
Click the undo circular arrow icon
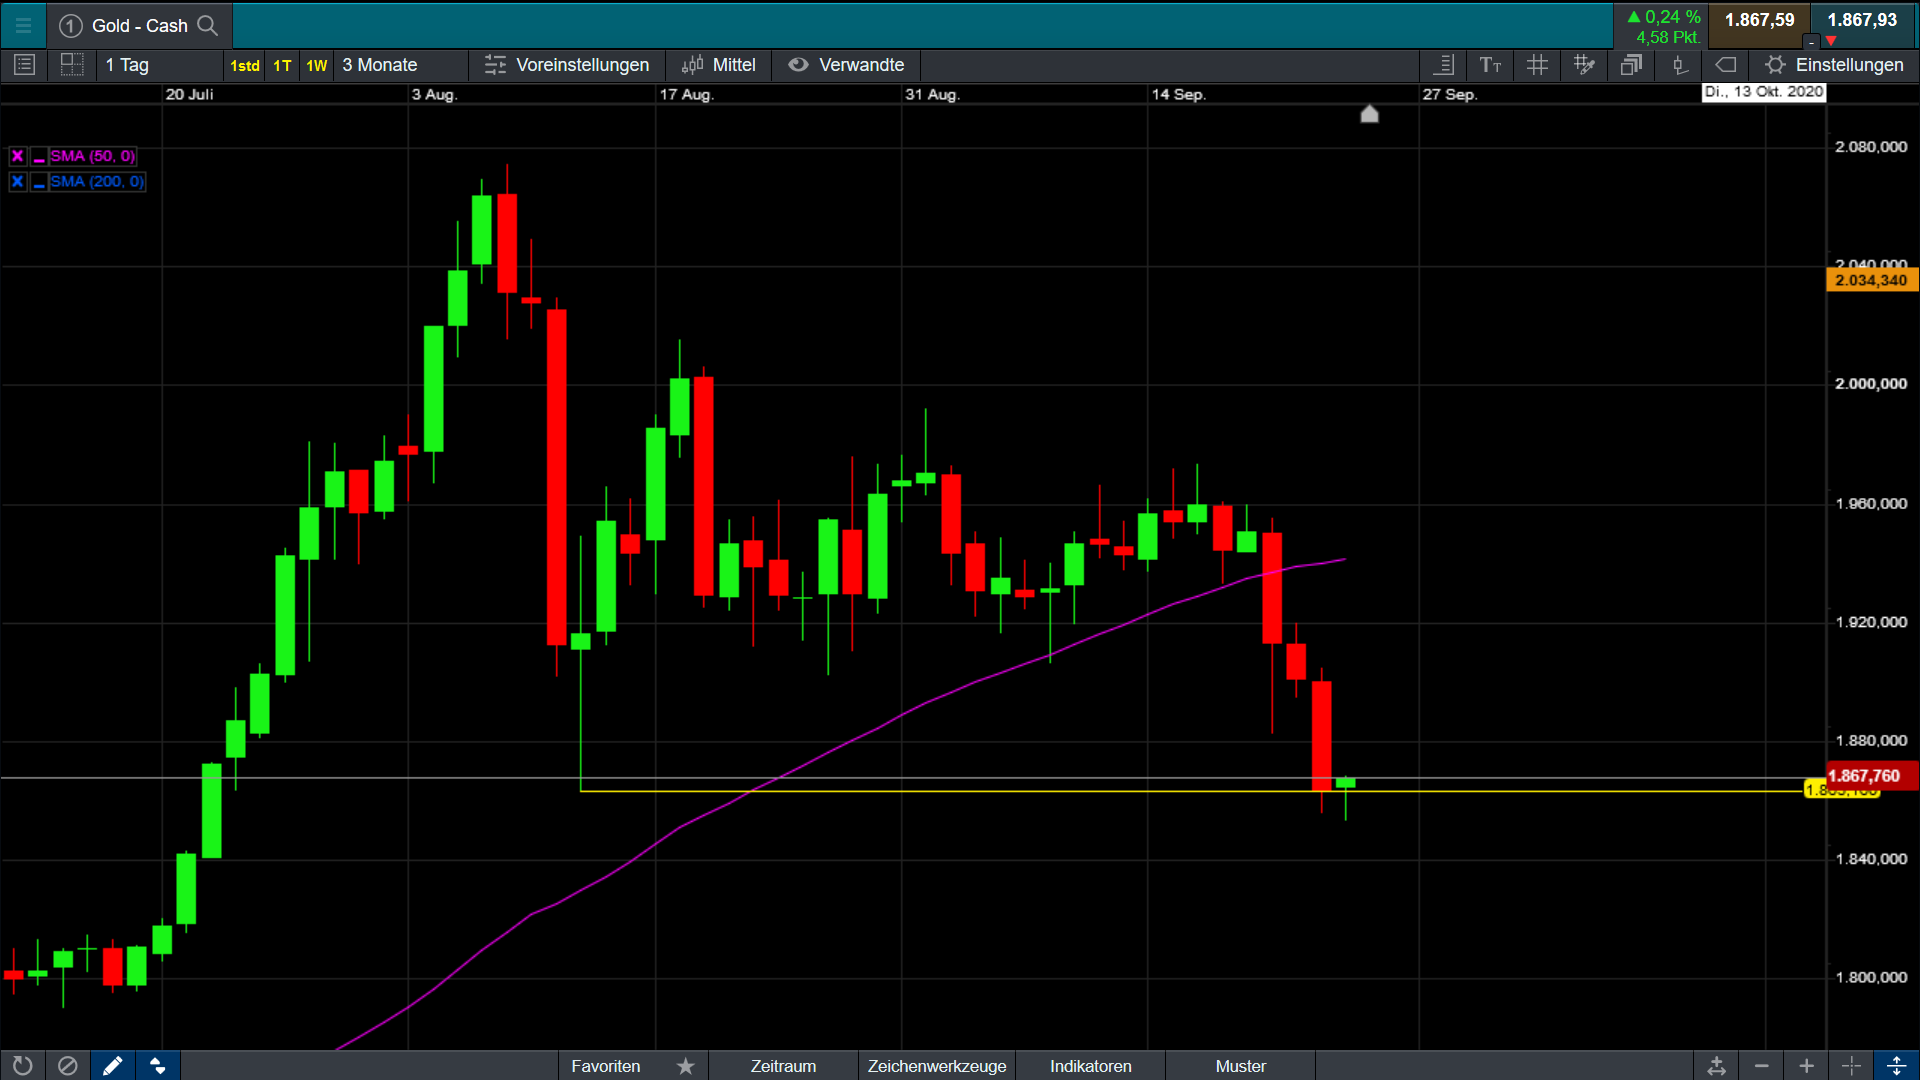click(22, 1066)
